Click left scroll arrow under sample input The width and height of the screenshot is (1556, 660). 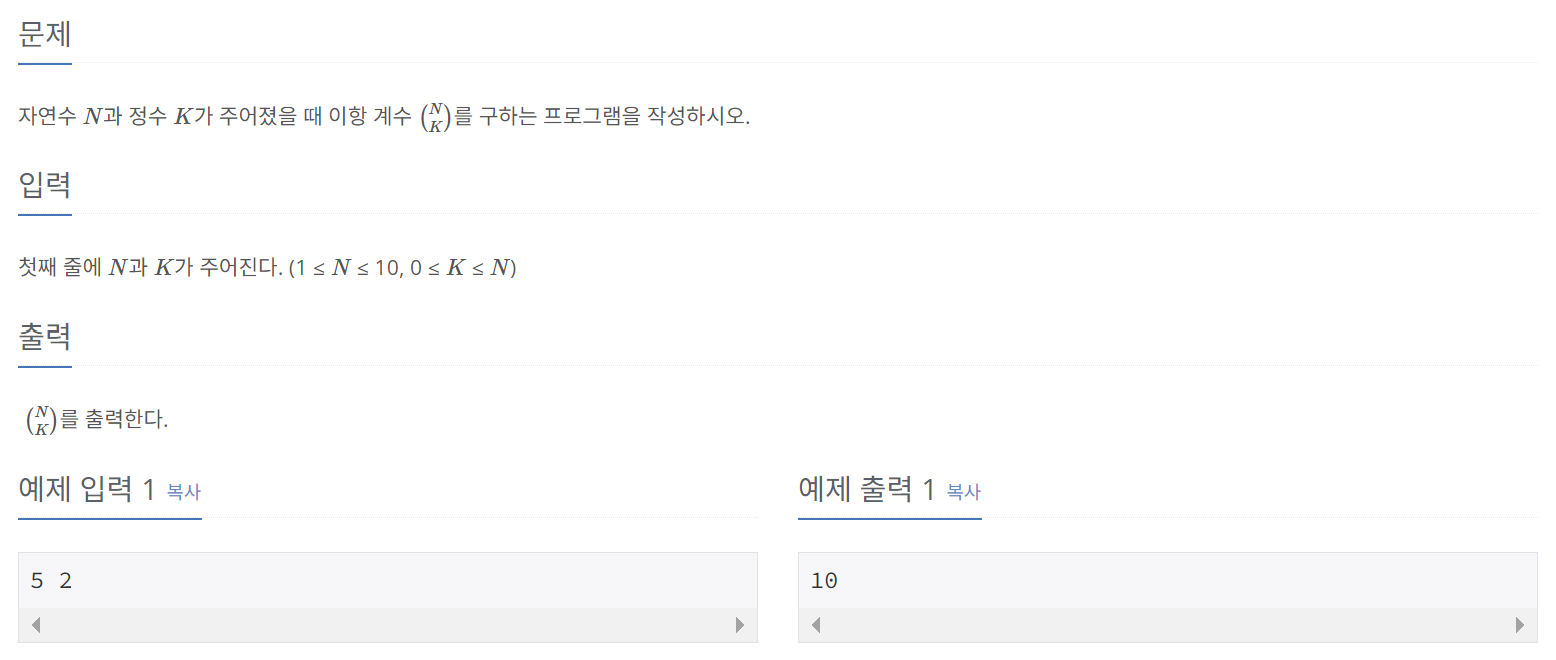pyautogui.click(x=35, y=625)
